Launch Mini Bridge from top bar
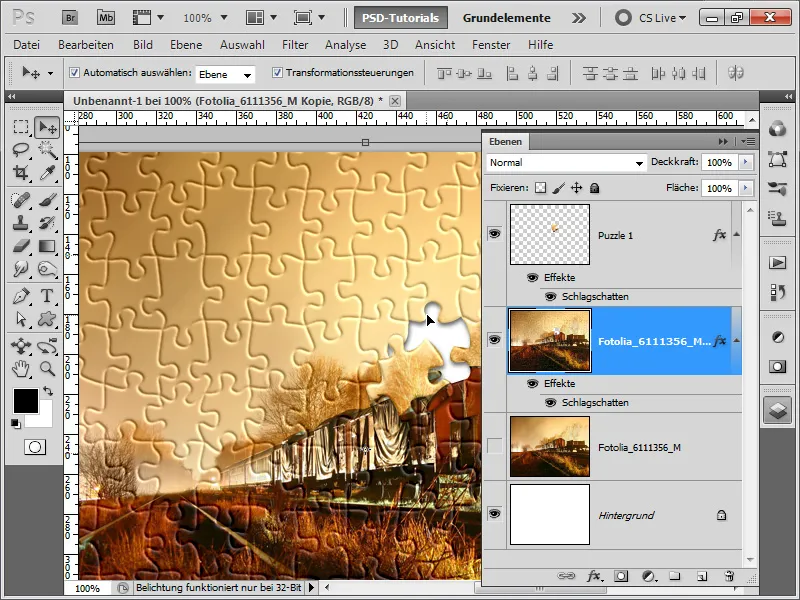 point(106,18)
